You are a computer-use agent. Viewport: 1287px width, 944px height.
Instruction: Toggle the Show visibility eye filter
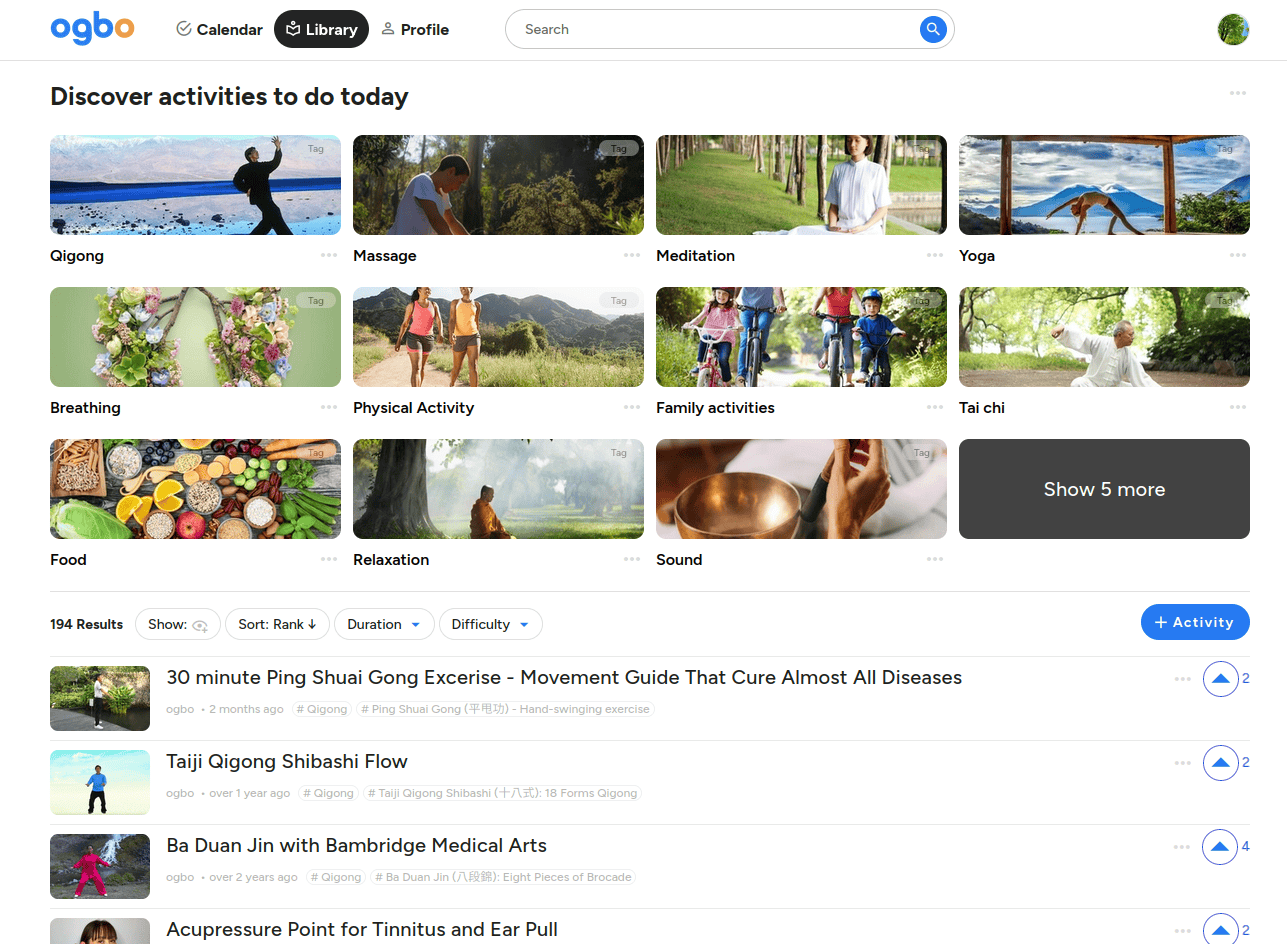point(178,624)
